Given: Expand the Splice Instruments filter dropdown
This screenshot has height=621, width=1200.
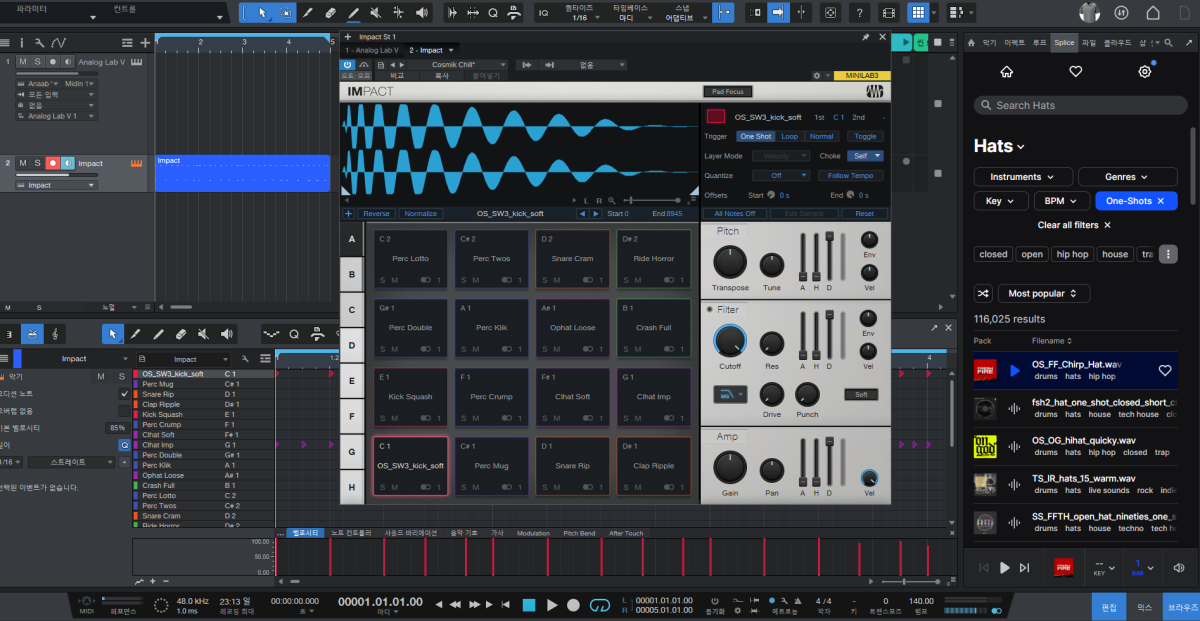Looking at the screenshot, I should pyautogui.click(x=1022, y=177).
